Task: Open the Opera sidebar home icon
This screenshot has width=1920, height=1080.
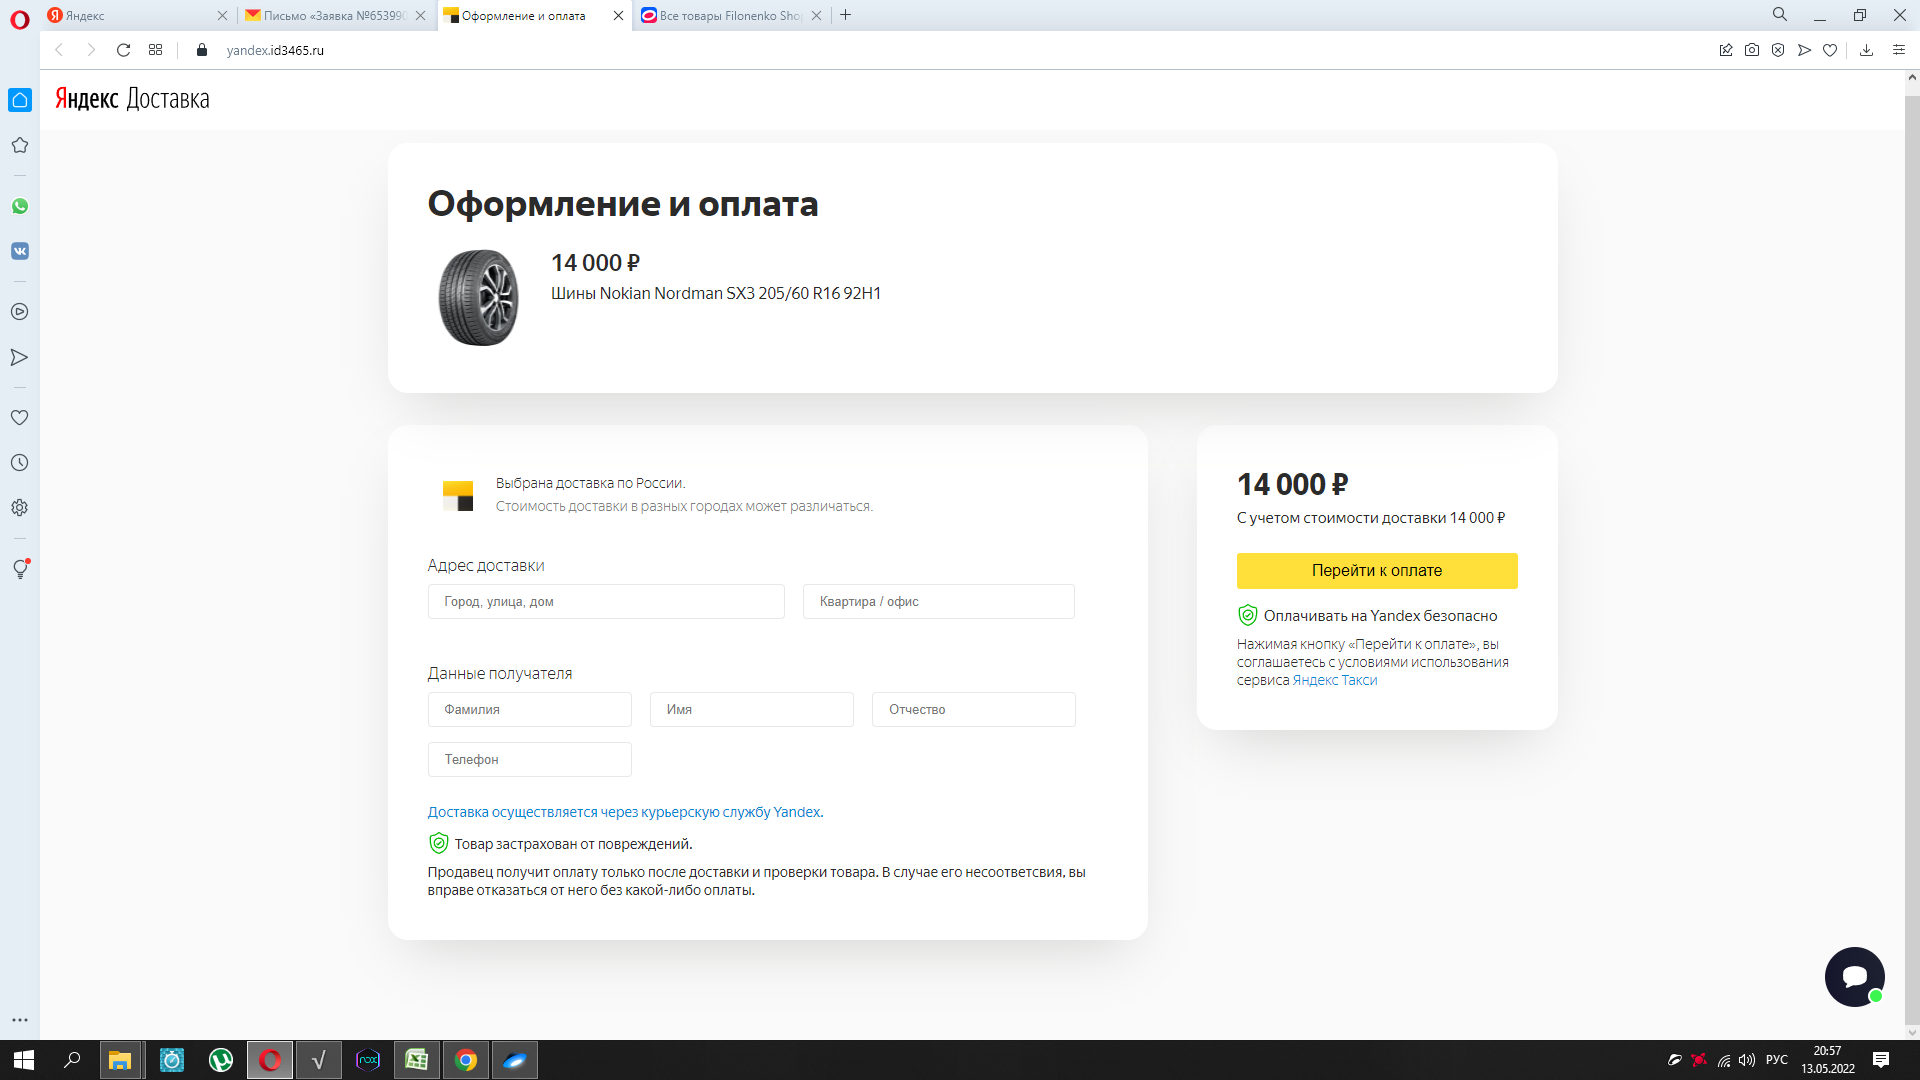Action: click(x=20, y=100)
